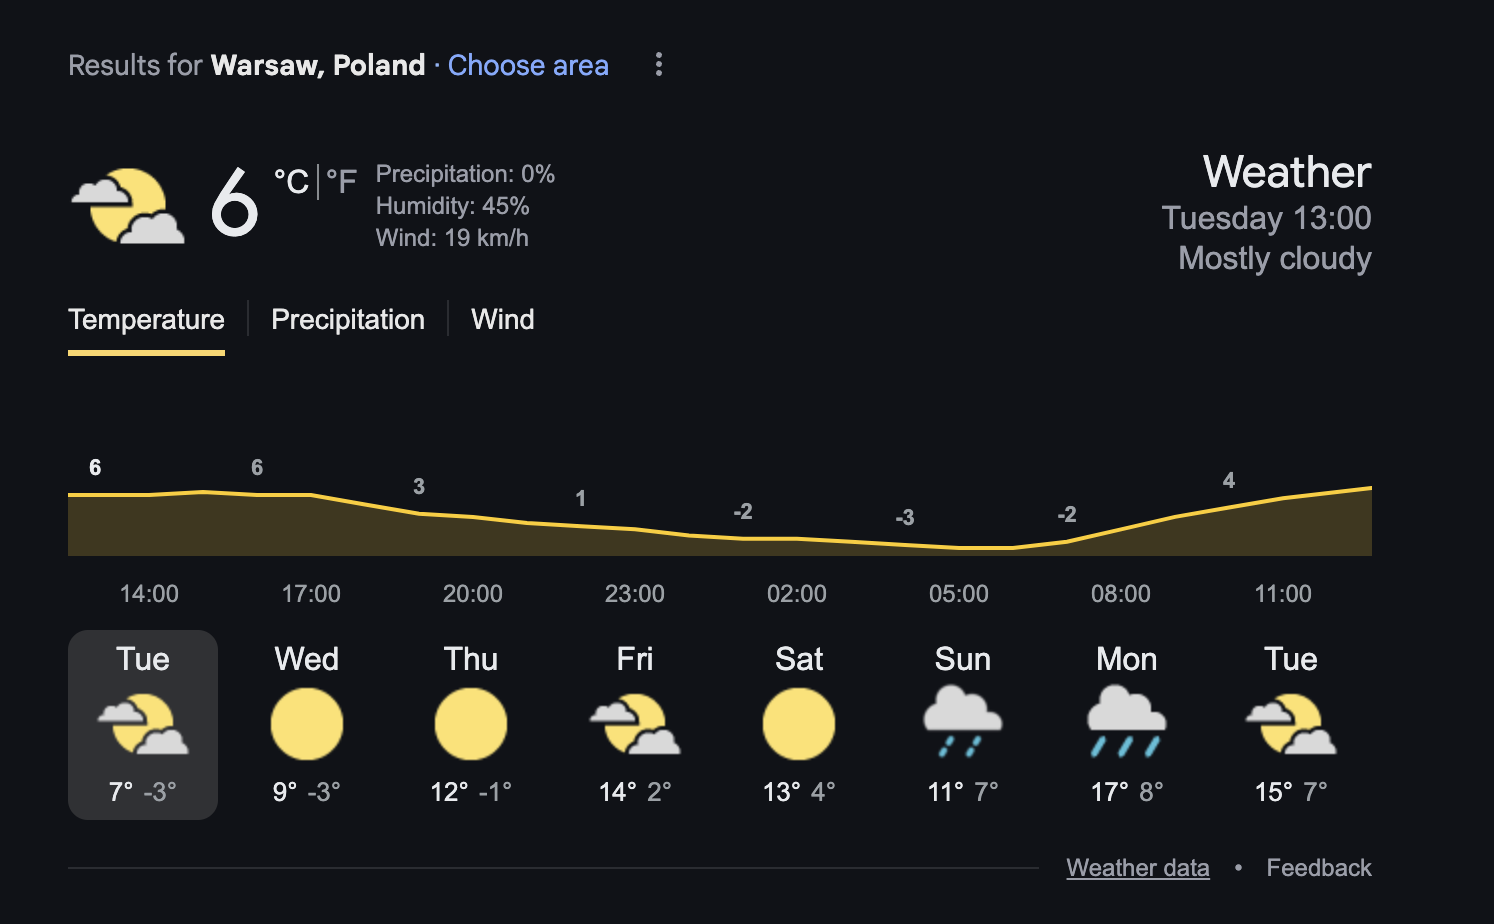Switch to the Wind tab
This screenshot has height=924, width=1494.
(503, 320)
